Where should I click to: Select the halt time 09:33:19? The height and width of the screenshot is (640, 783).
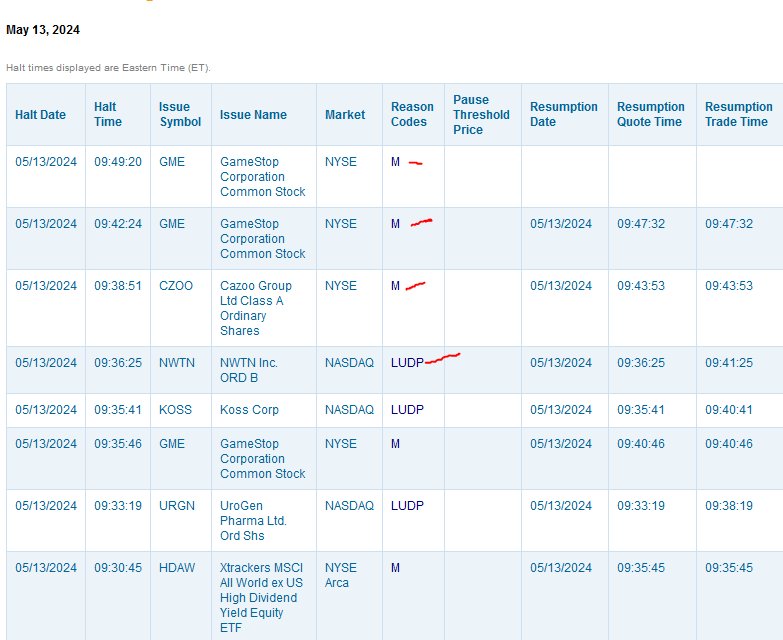tap(118, 505)
